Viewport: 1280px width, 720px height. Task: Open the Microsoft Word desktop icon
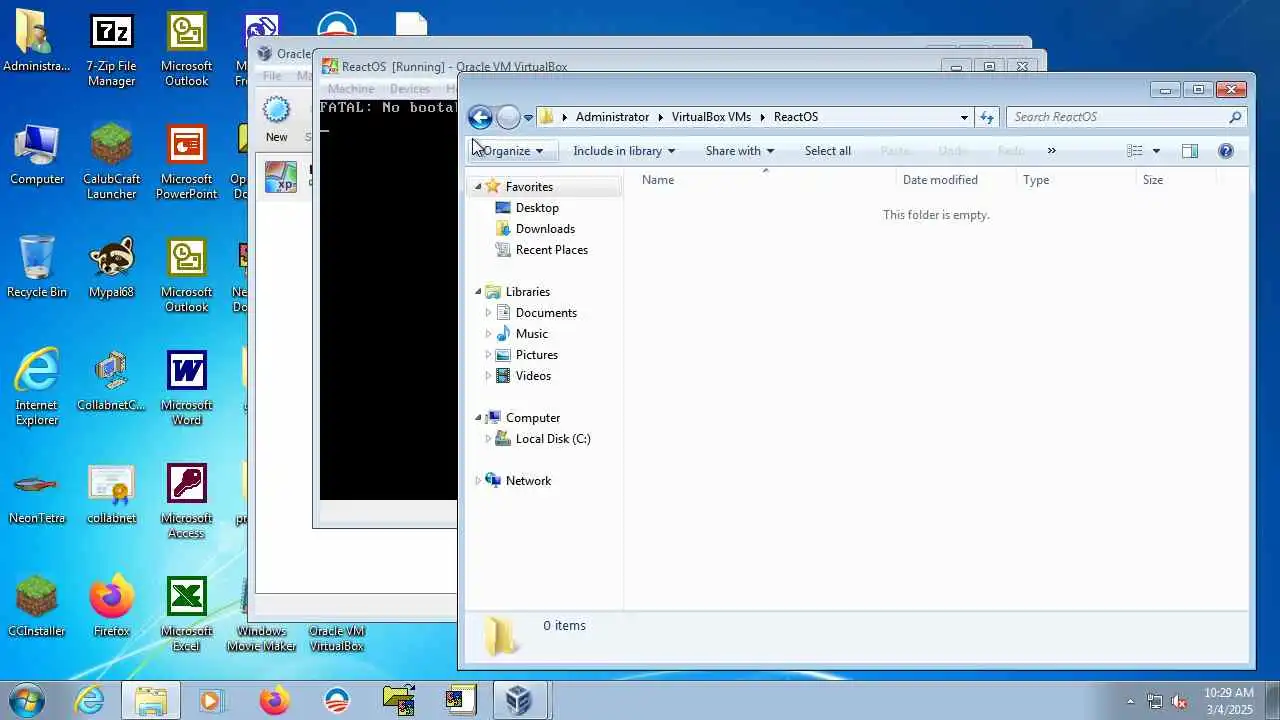(x=186, y=388)
